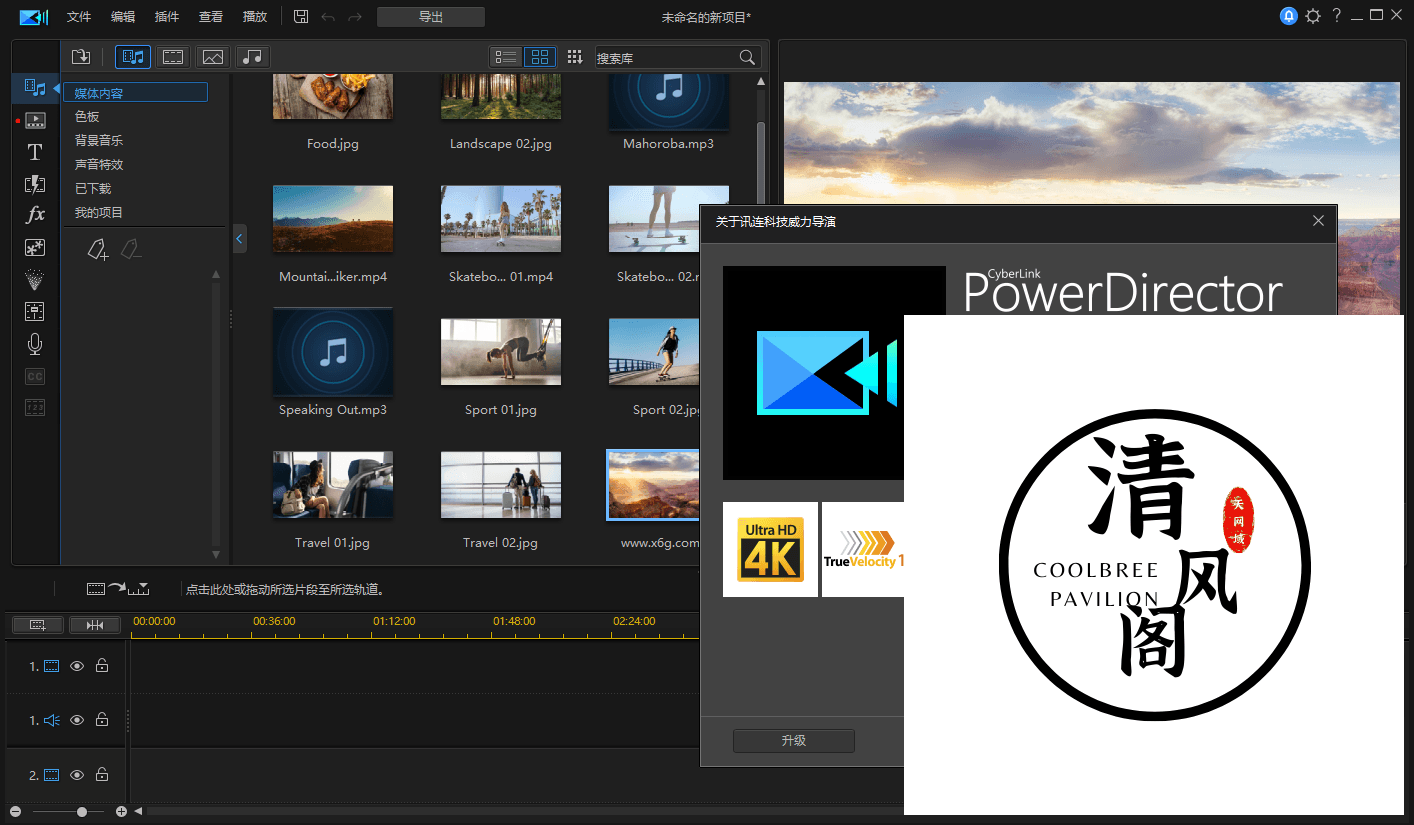Open the title room T icon
Image resolution: width=1414 pixels, height=825 pixels.
[x=35, y=152]
